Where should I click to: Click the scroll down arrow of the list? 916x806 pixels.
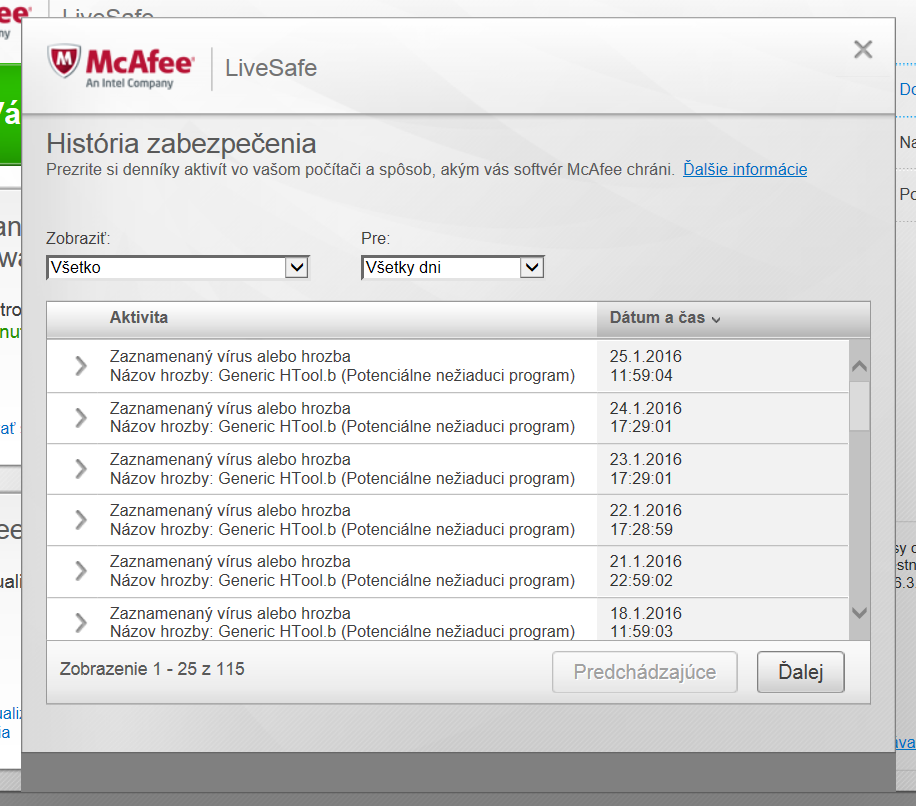tap(859, 613)
